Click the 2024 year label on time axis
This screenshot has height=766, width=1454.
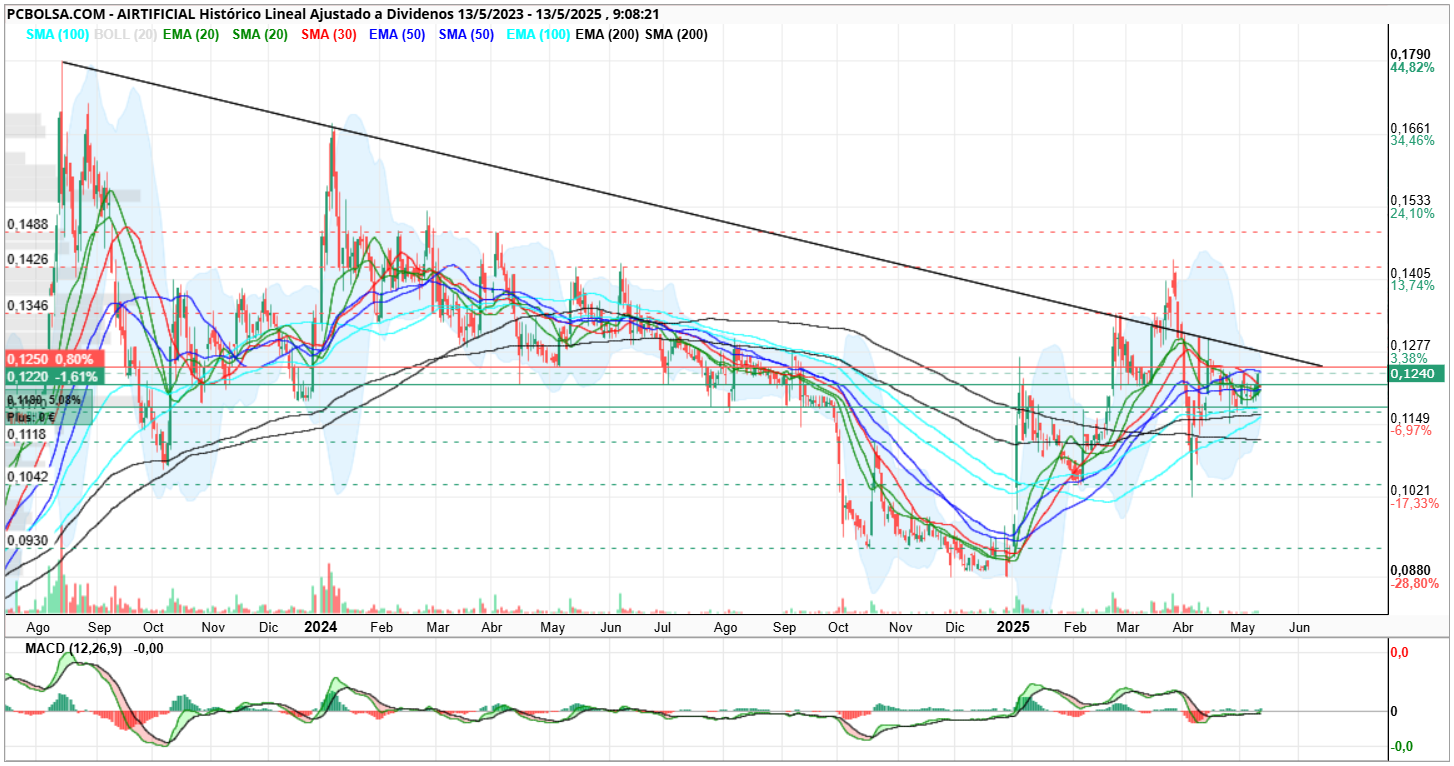[321, 627]
